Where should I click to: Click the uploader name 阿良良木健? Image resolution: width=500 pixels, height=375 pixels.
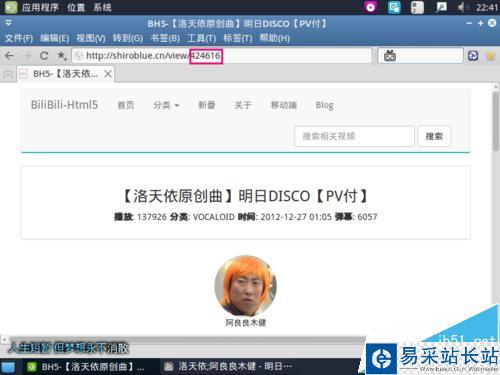[x=246, y=323]
